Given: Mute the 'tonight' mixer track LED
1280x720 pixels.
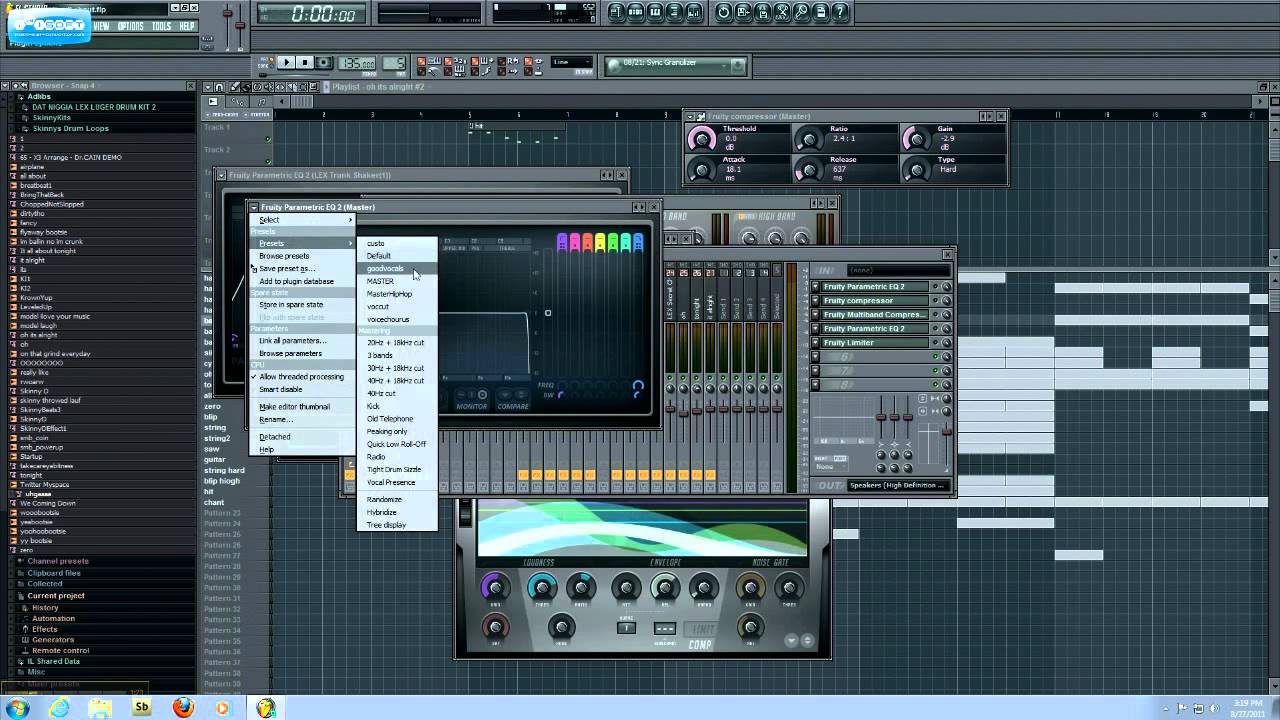Looking at the screenshot, I should [696, 378].
